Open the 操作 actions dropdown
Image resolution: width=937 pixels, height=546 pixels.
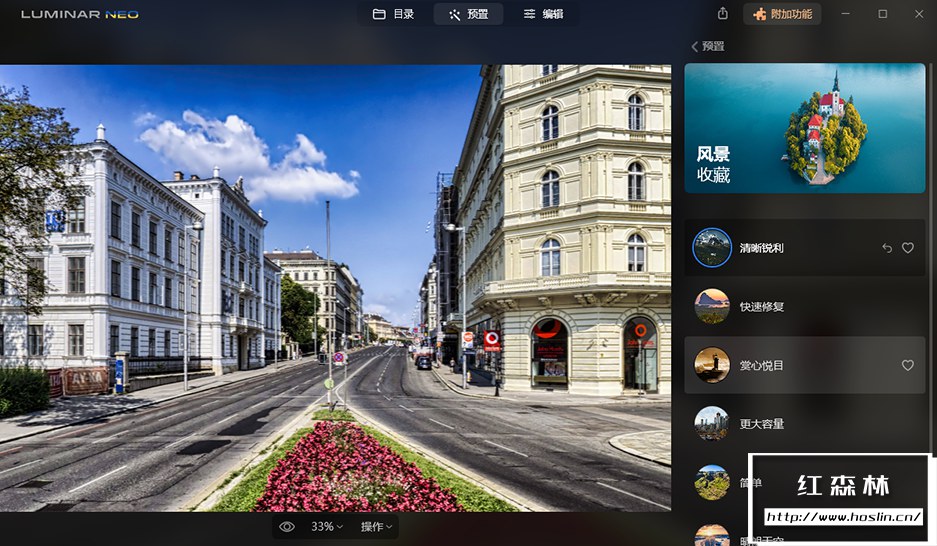click(376, 526)
